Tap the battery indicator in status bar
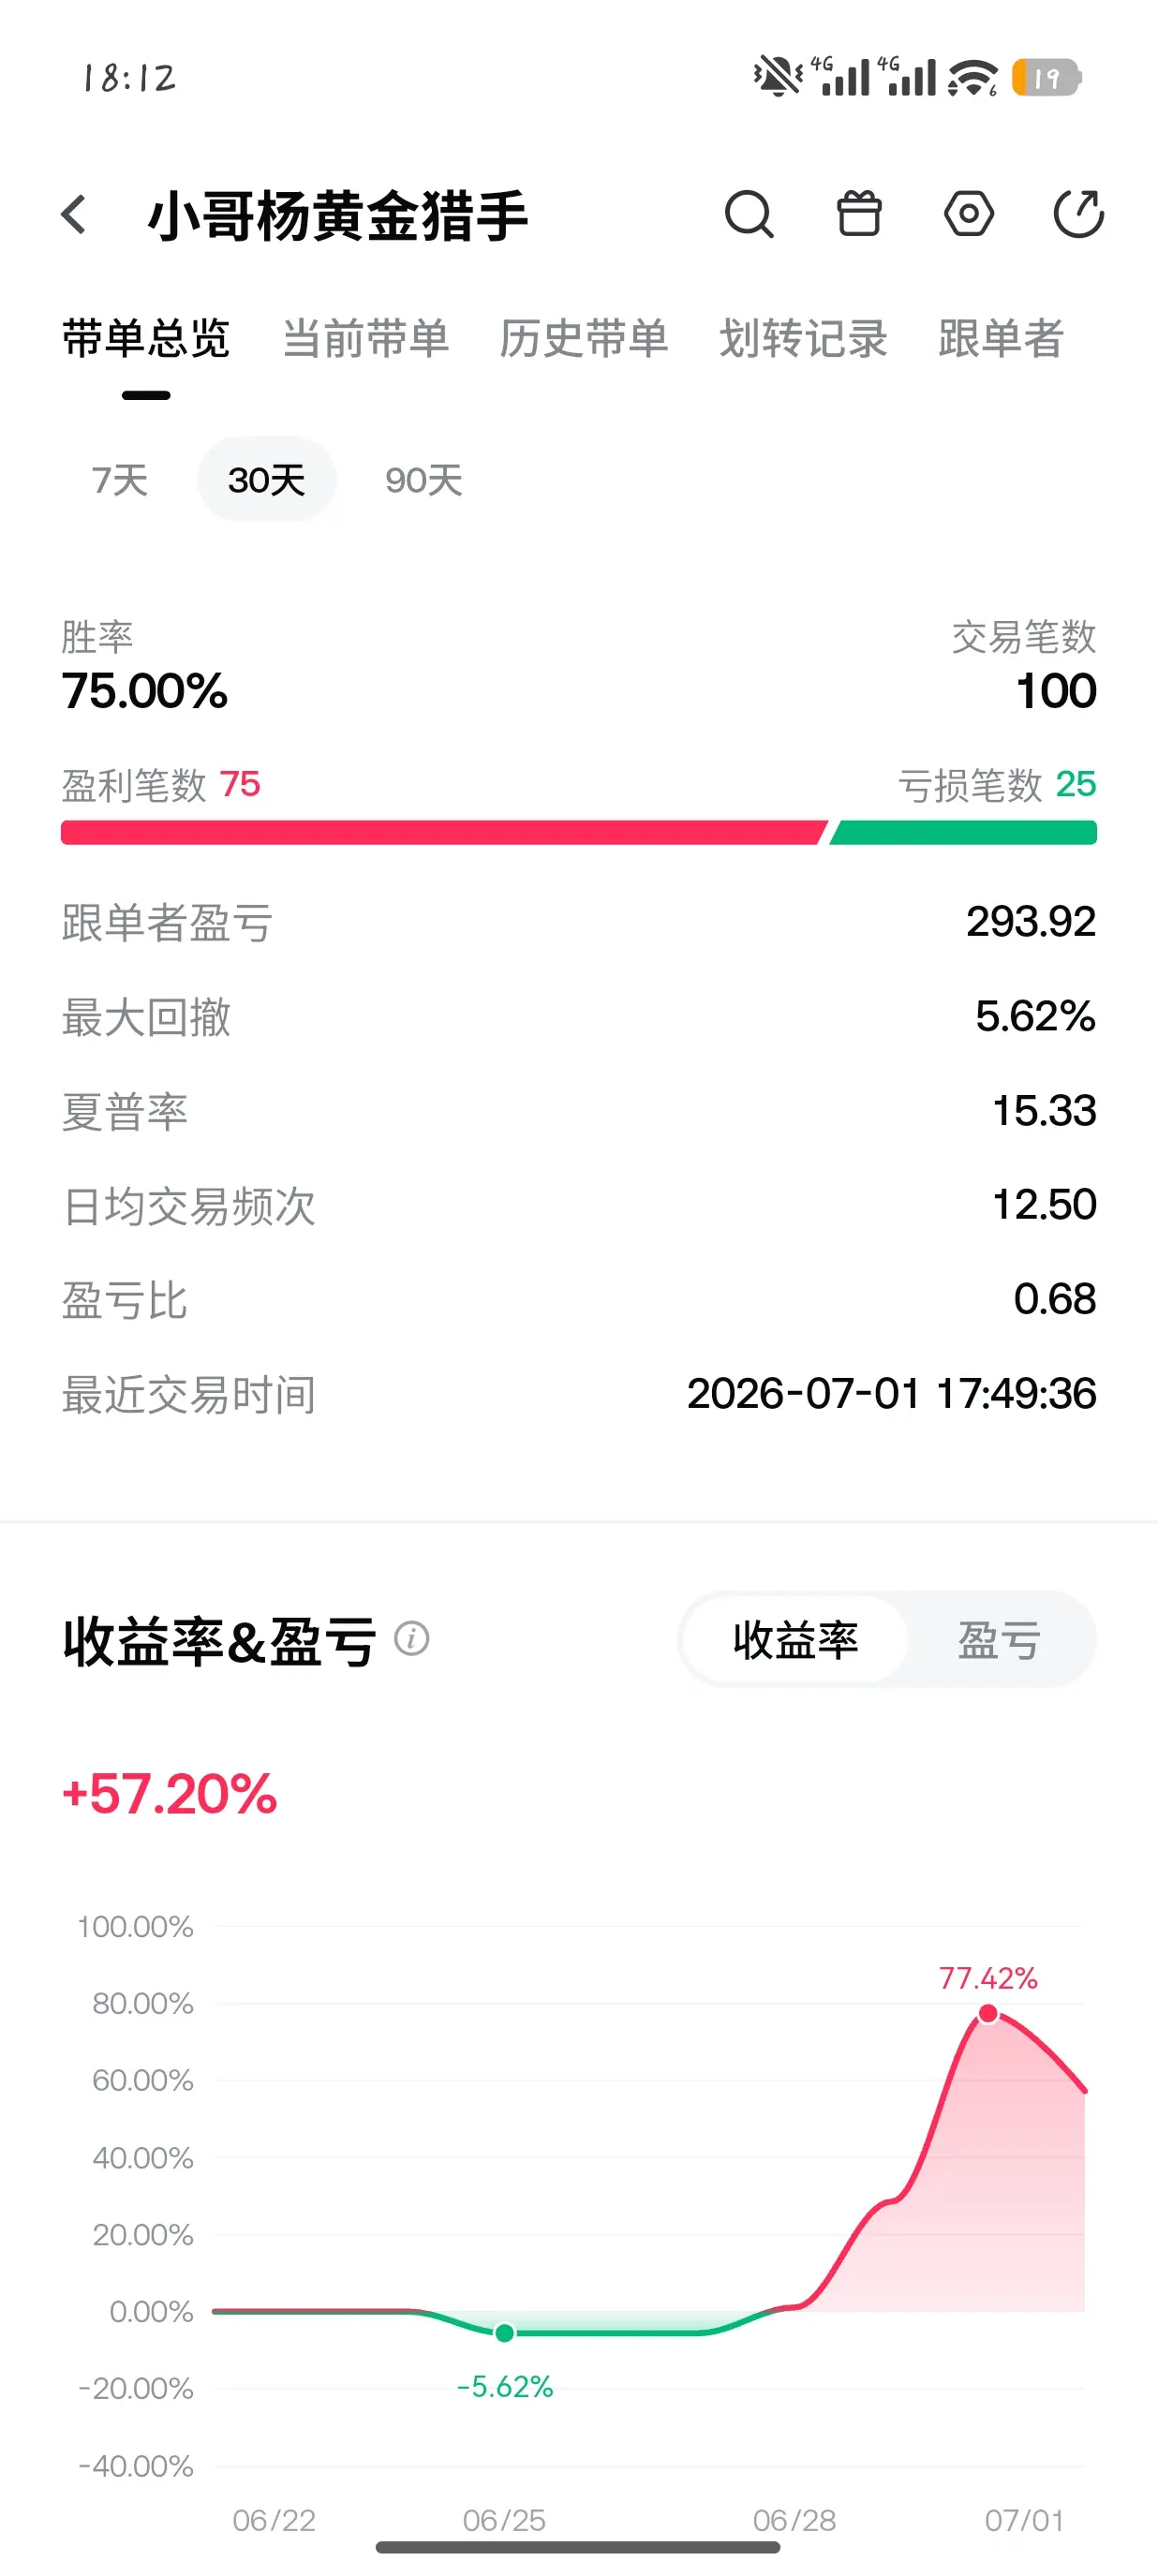Screen dimensions: 1158x2576 [1046, 77]
